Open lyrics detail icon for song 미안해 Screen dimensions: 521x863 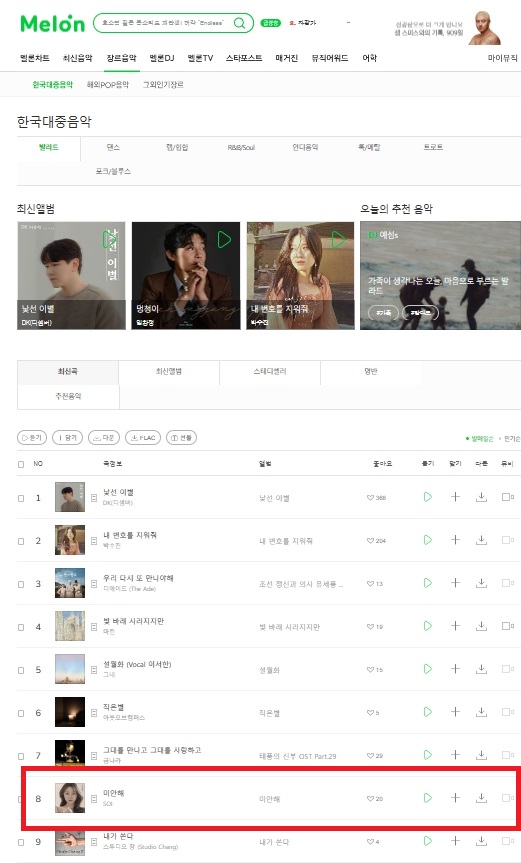pos(94,798)
